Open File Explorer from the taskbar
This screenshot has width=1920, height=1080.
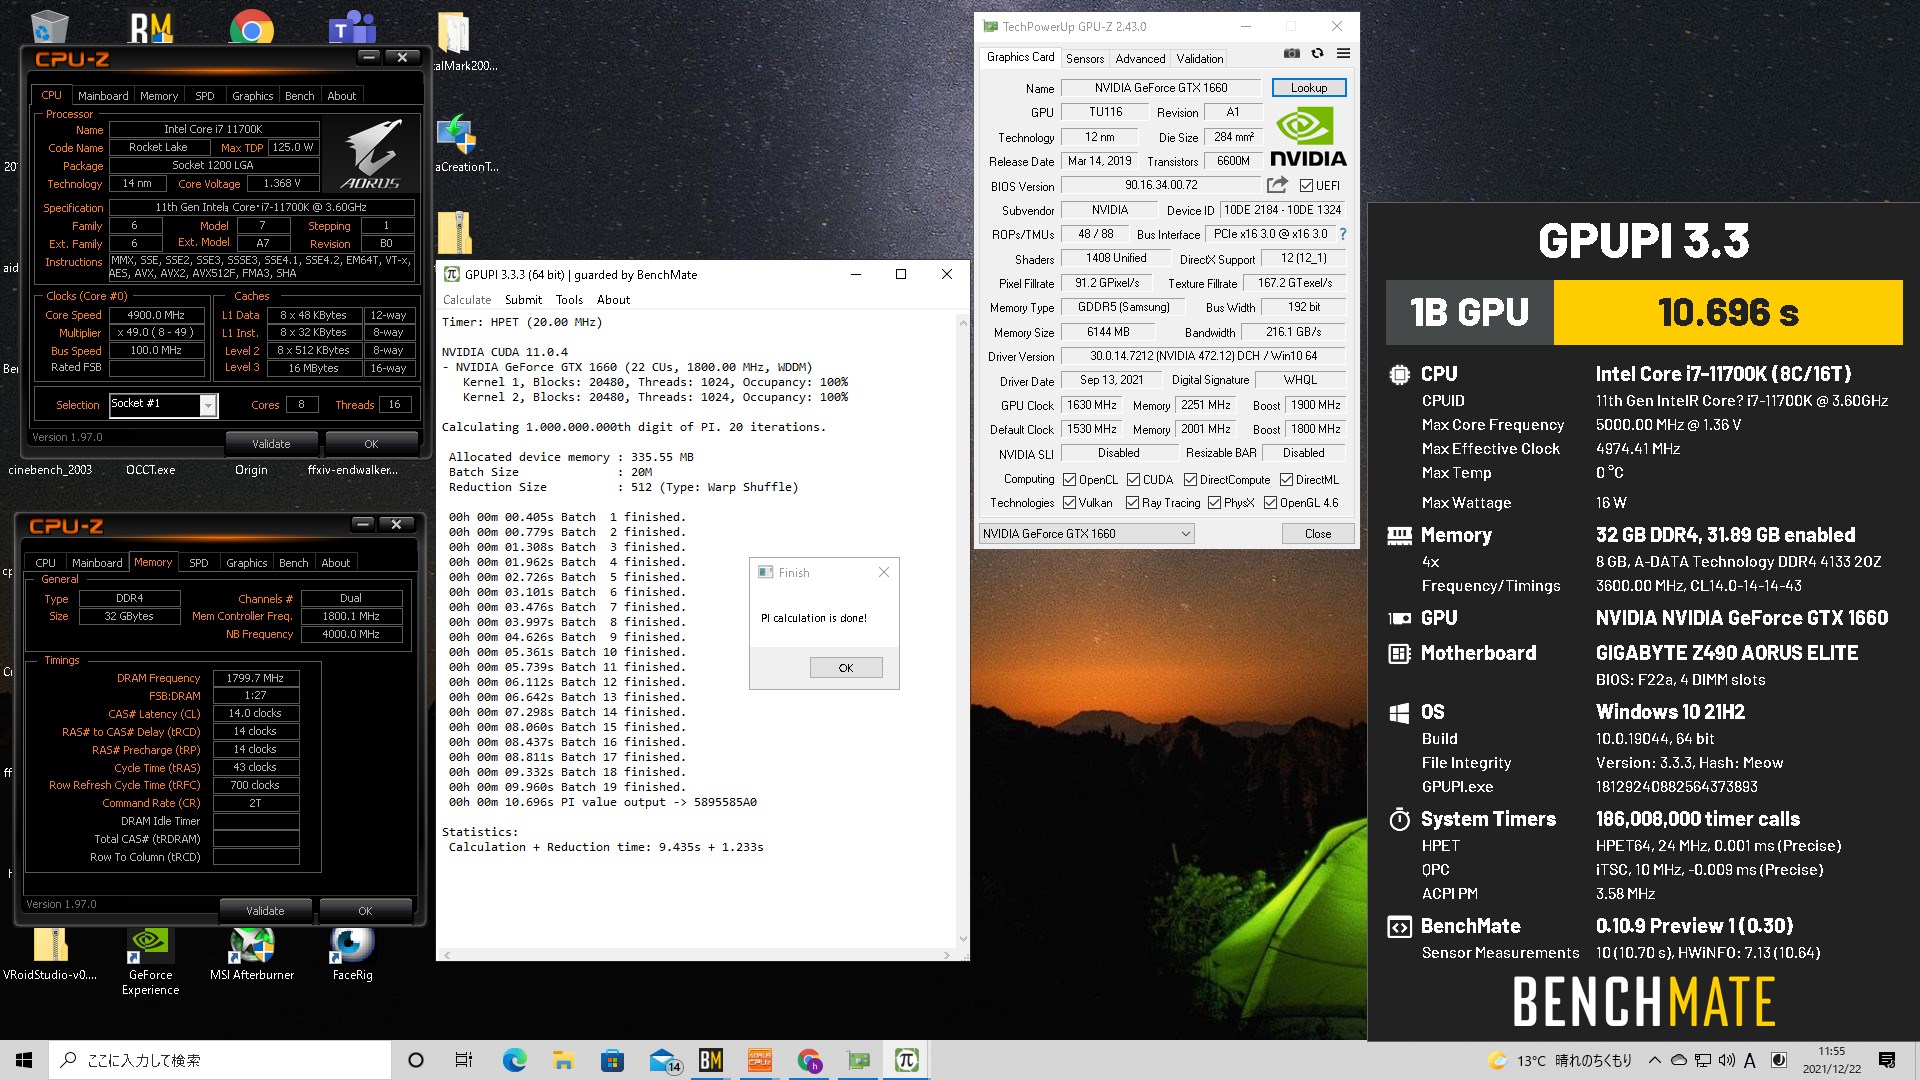click(563, 1060)
